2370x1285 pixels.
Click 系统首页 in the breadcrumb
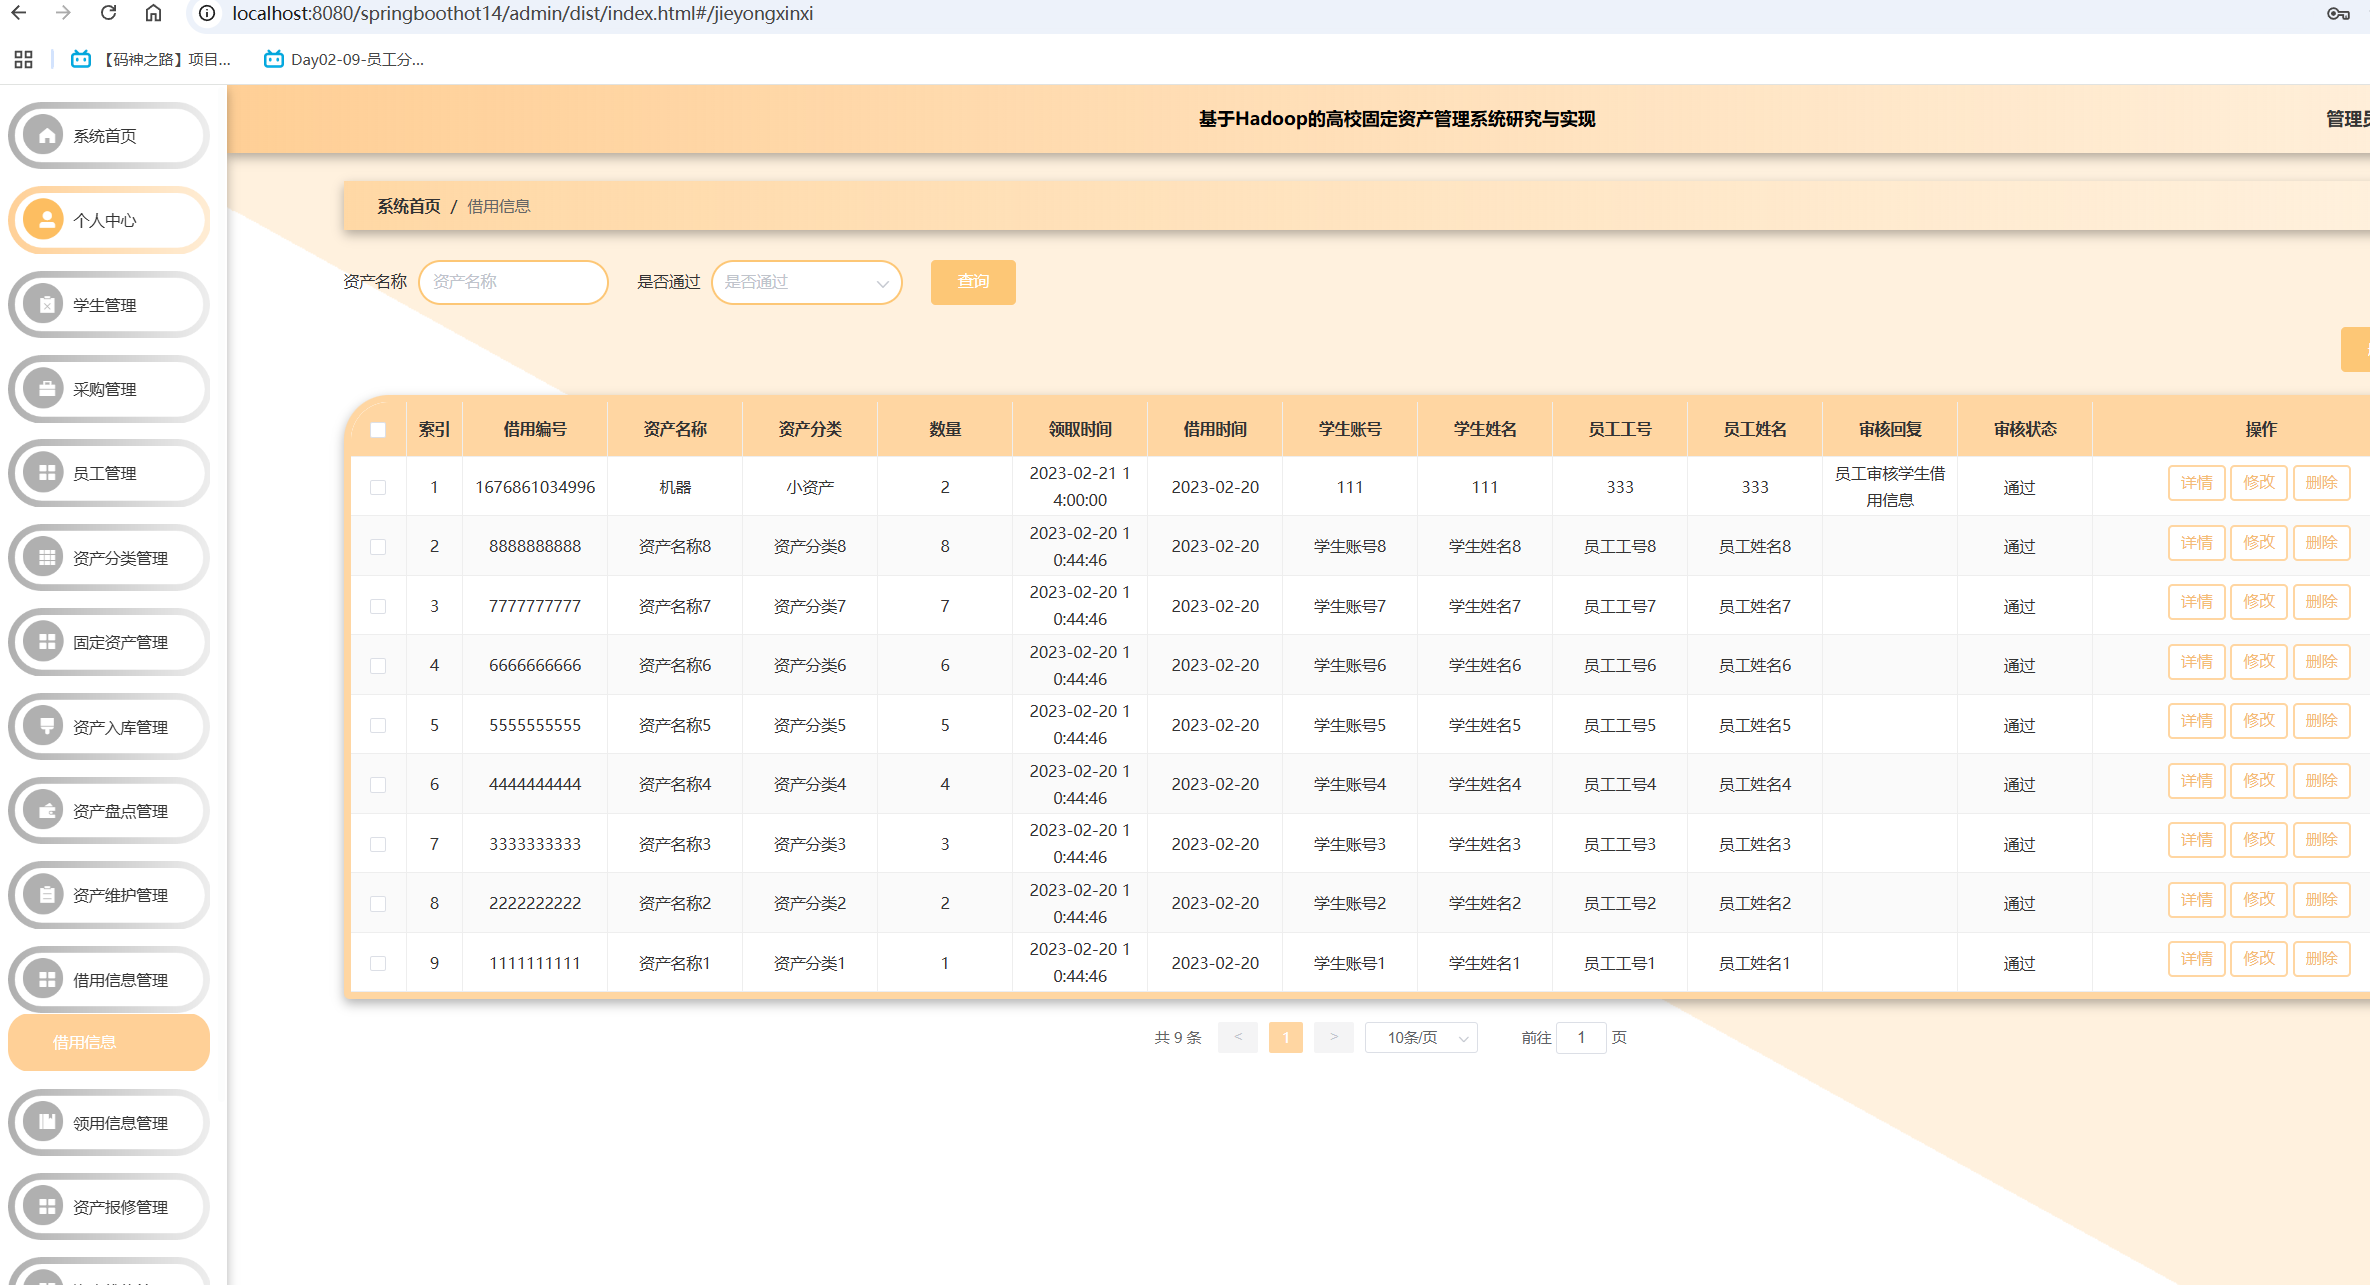point(408,206)
